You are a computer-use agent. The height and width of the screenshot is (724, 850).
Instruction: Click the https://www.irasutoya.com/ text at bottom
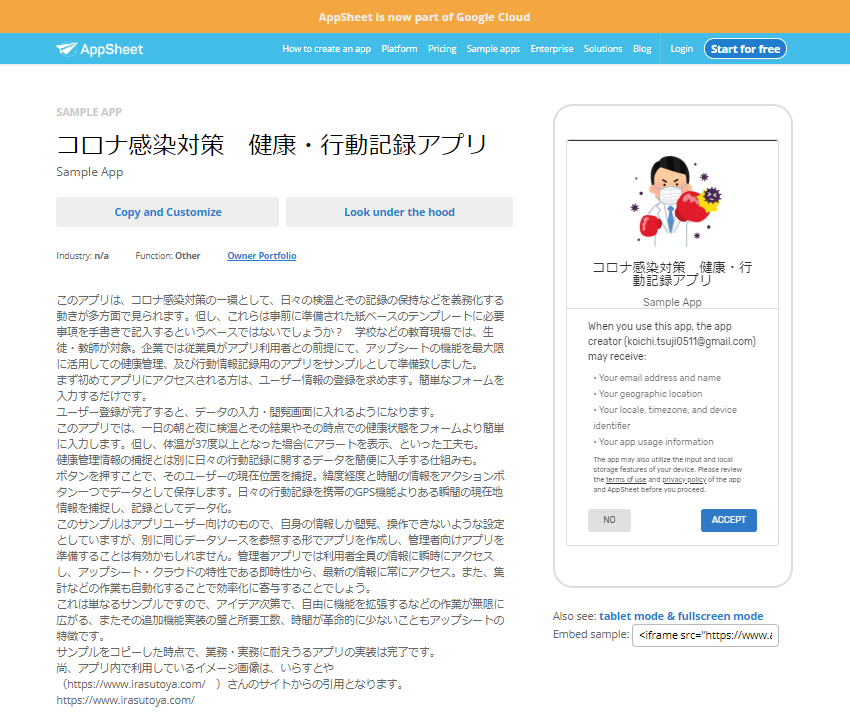(126, 700)
